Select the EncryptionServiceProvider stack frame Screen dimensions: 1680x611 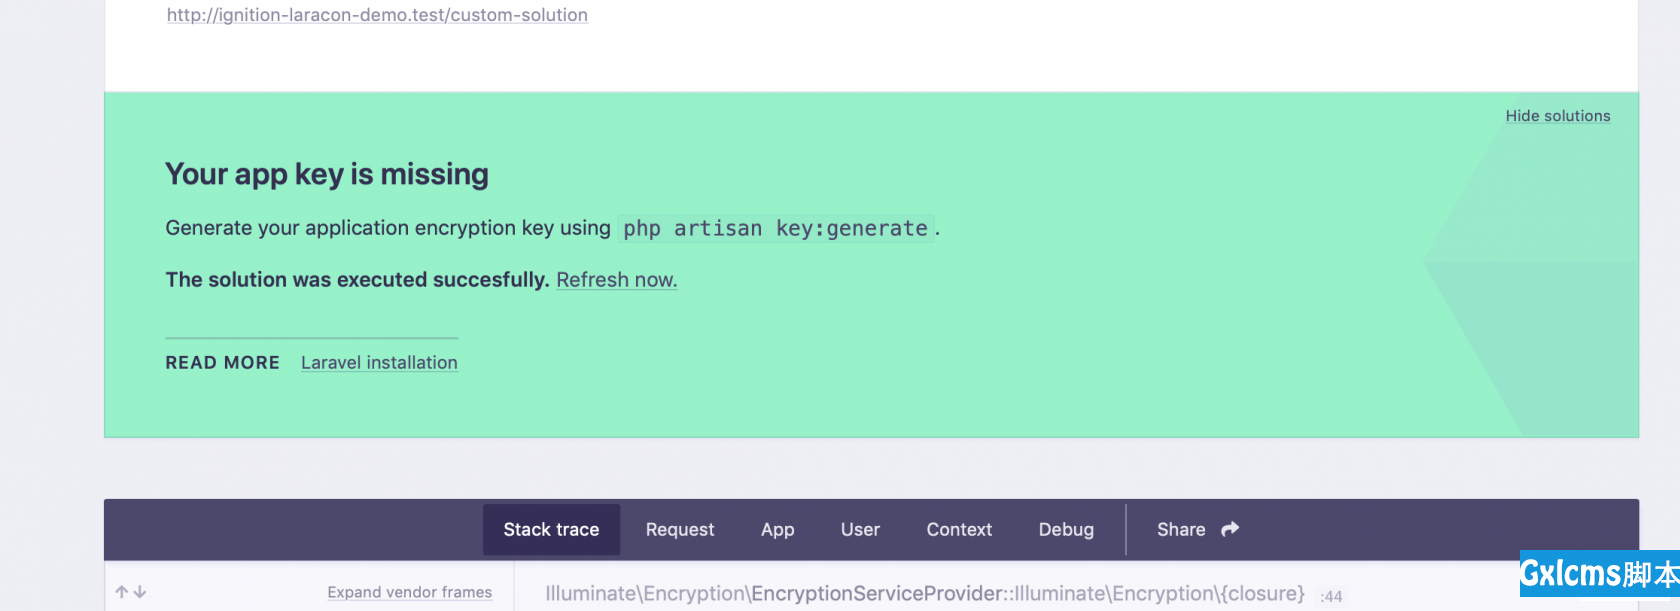[924, 593]
